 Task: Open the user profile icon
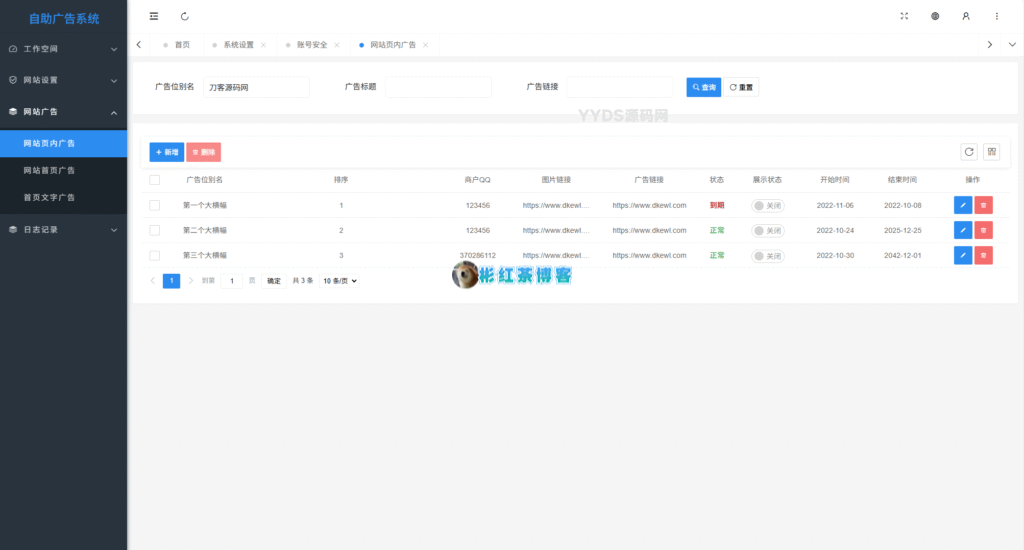pos(966,16)
